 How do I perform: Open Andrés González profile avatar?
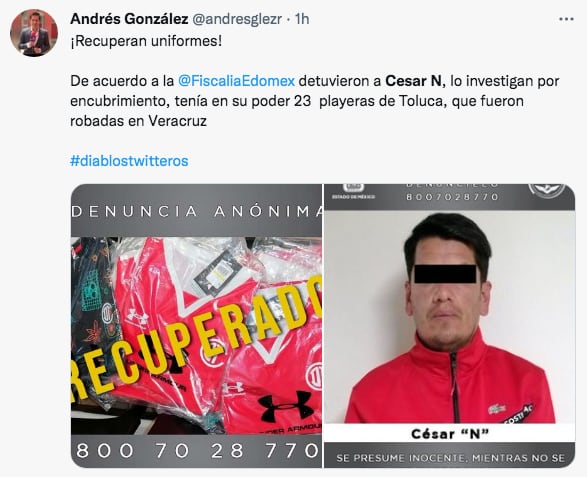point(34,33)
